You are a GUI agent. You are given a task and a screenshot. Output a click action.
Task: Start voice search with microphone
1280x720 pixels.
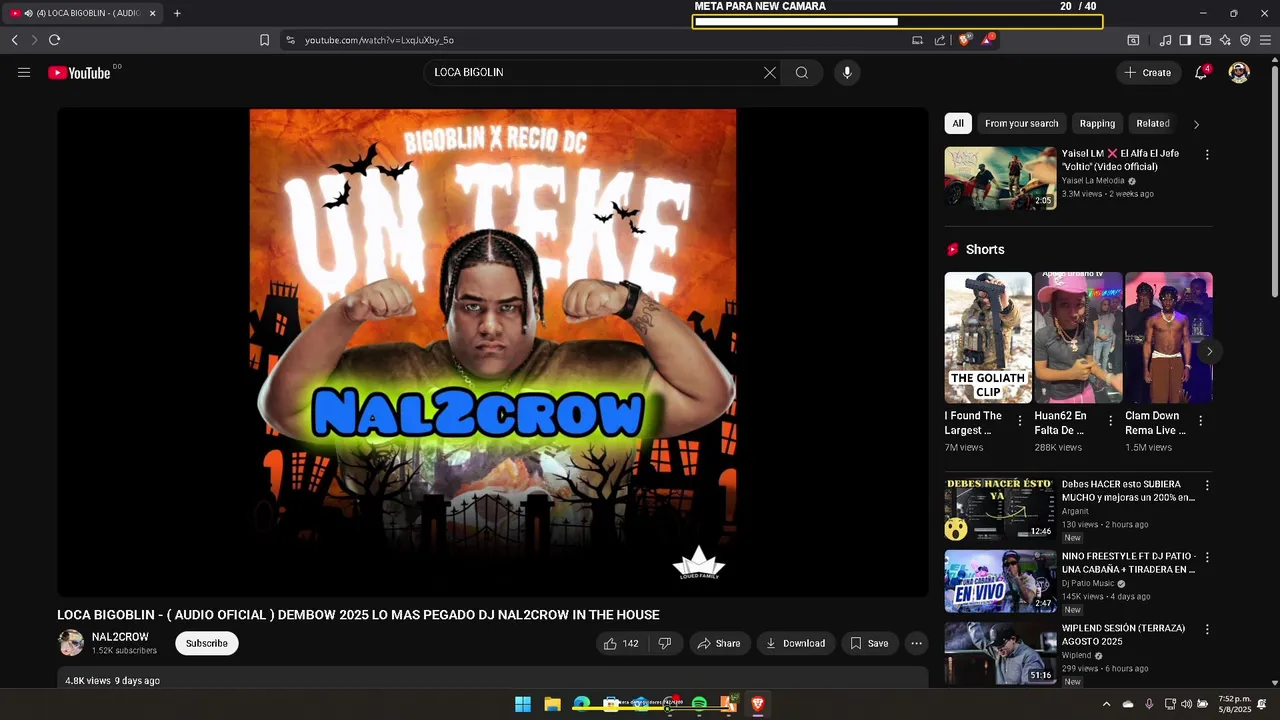[x=847, y=72]
